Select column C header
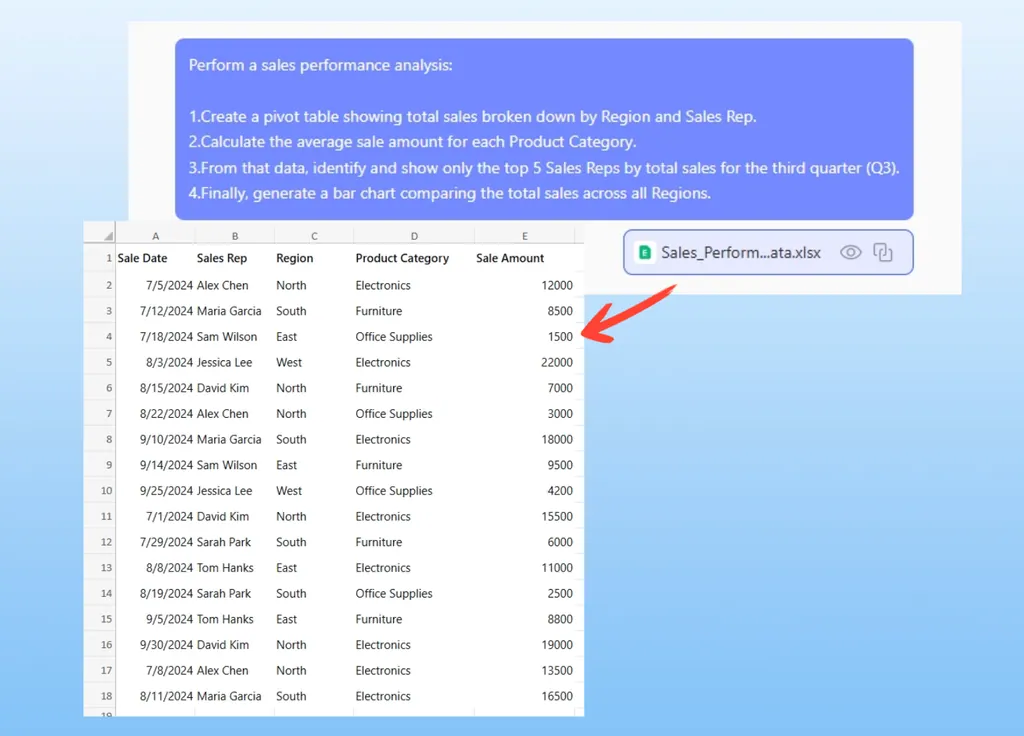This screenshot has height=736, width=1024. pyautogui.click(x=313, y=236)
